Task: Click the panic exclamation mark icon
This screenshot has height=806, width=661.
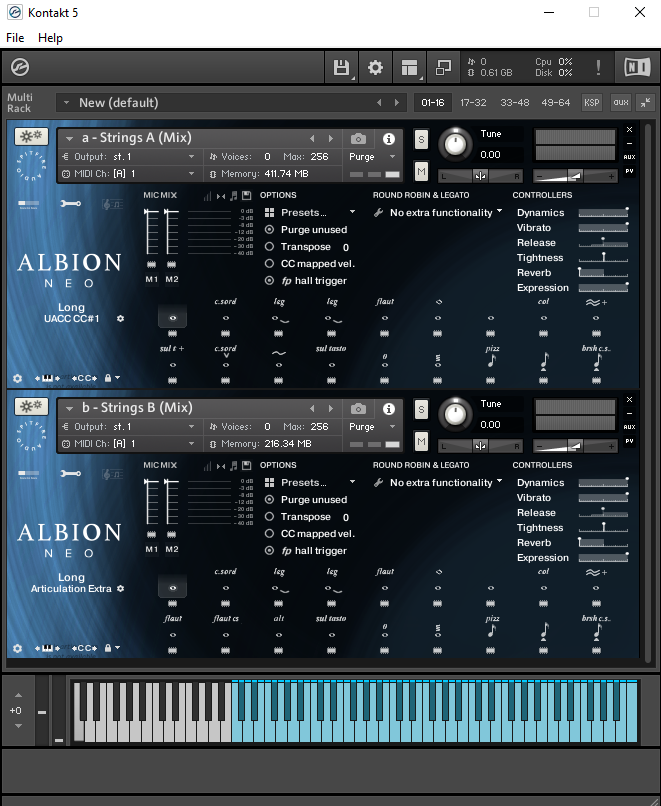Action: [x=598, y=67]
